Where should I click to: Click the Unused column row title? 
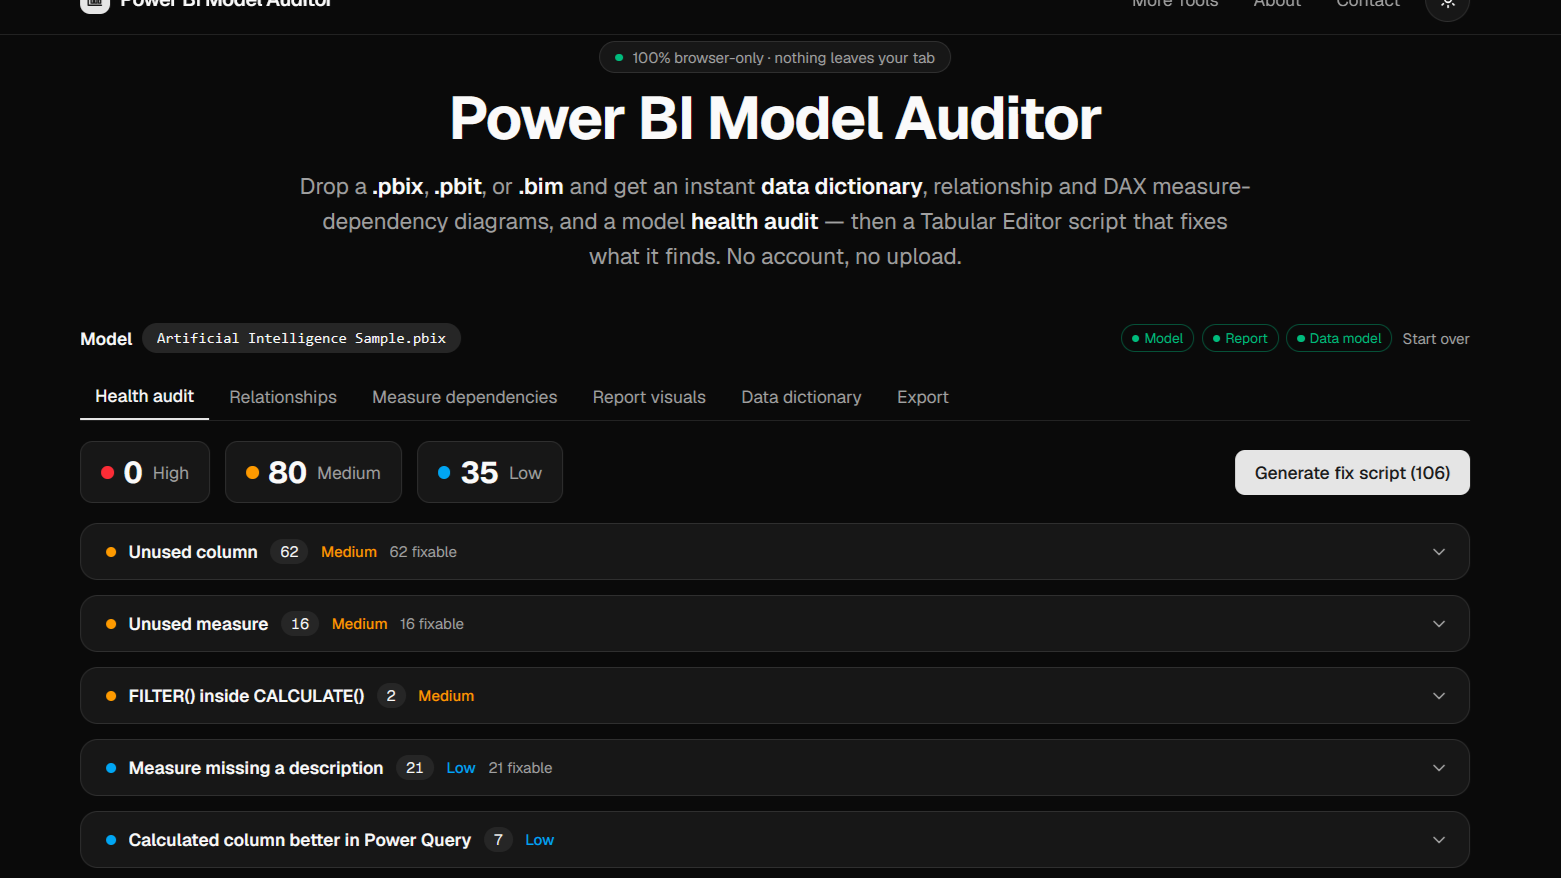click(193, 552)
